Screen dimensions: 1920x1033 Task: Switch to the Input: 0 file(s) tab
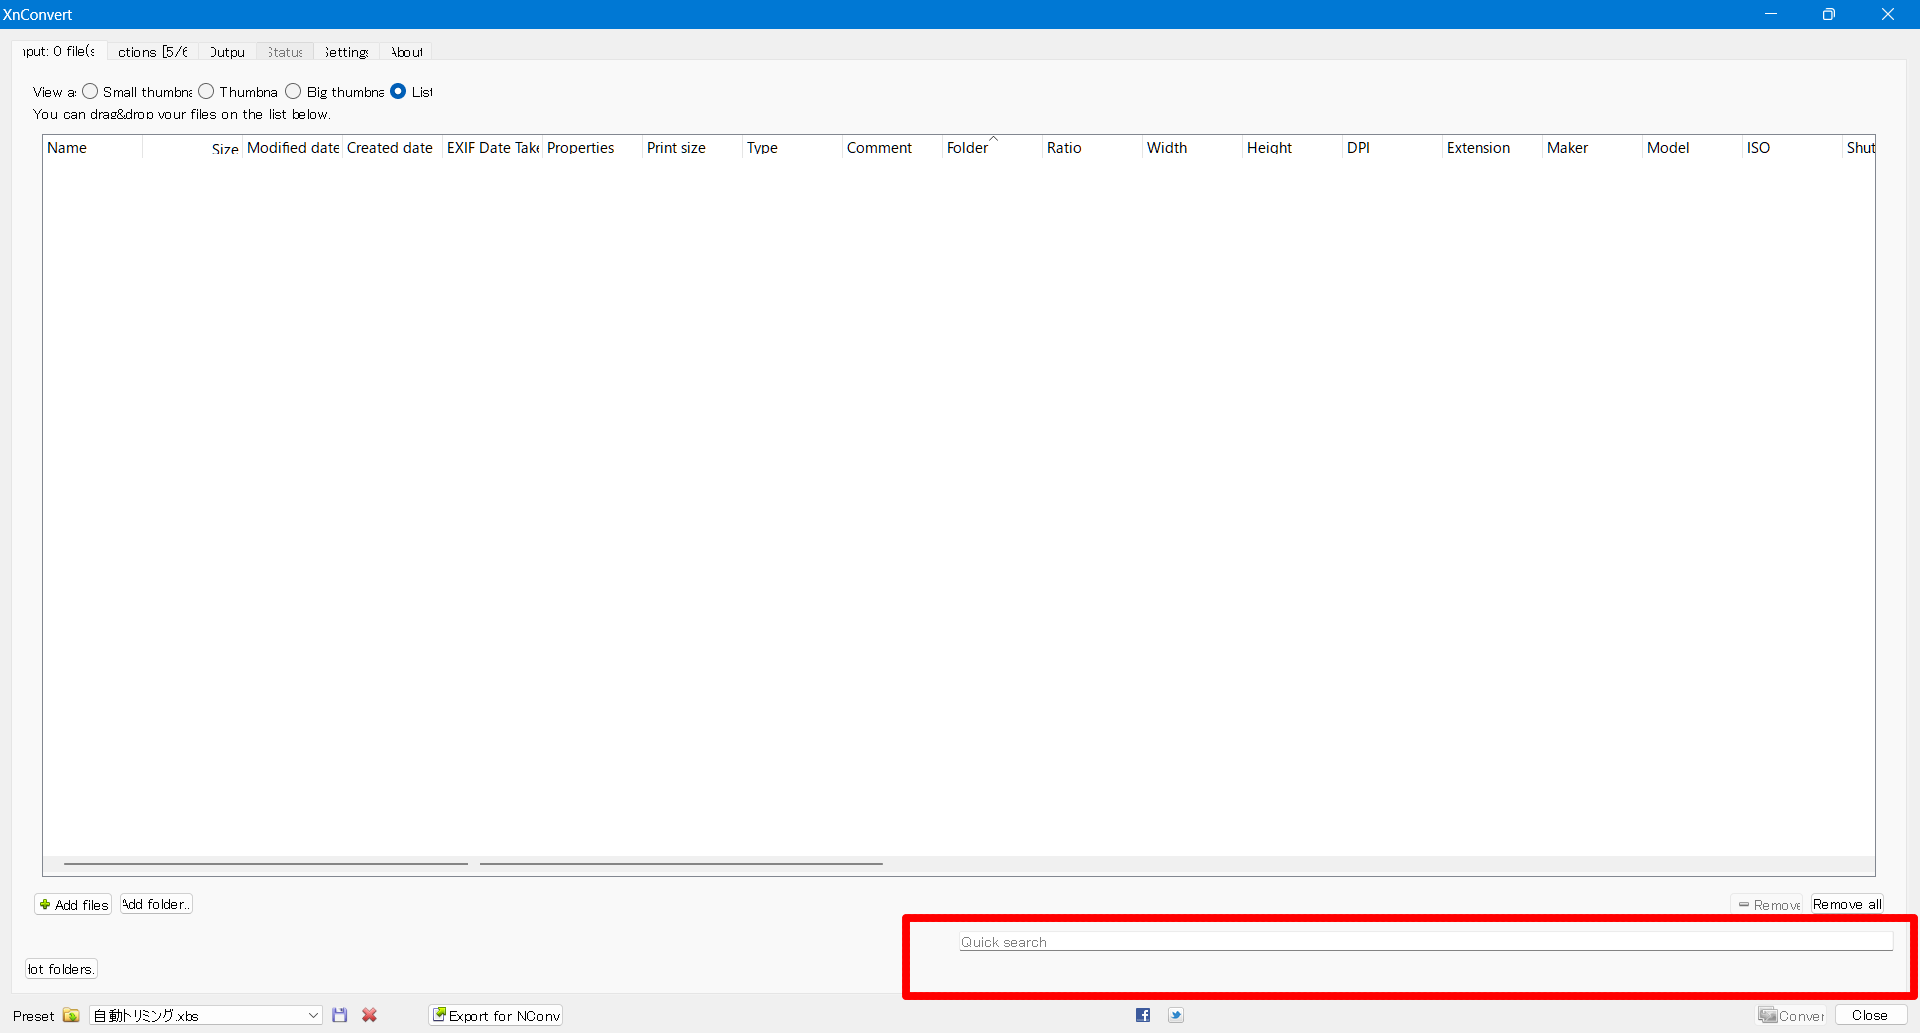pyautogui.click(x=60, y=51)
